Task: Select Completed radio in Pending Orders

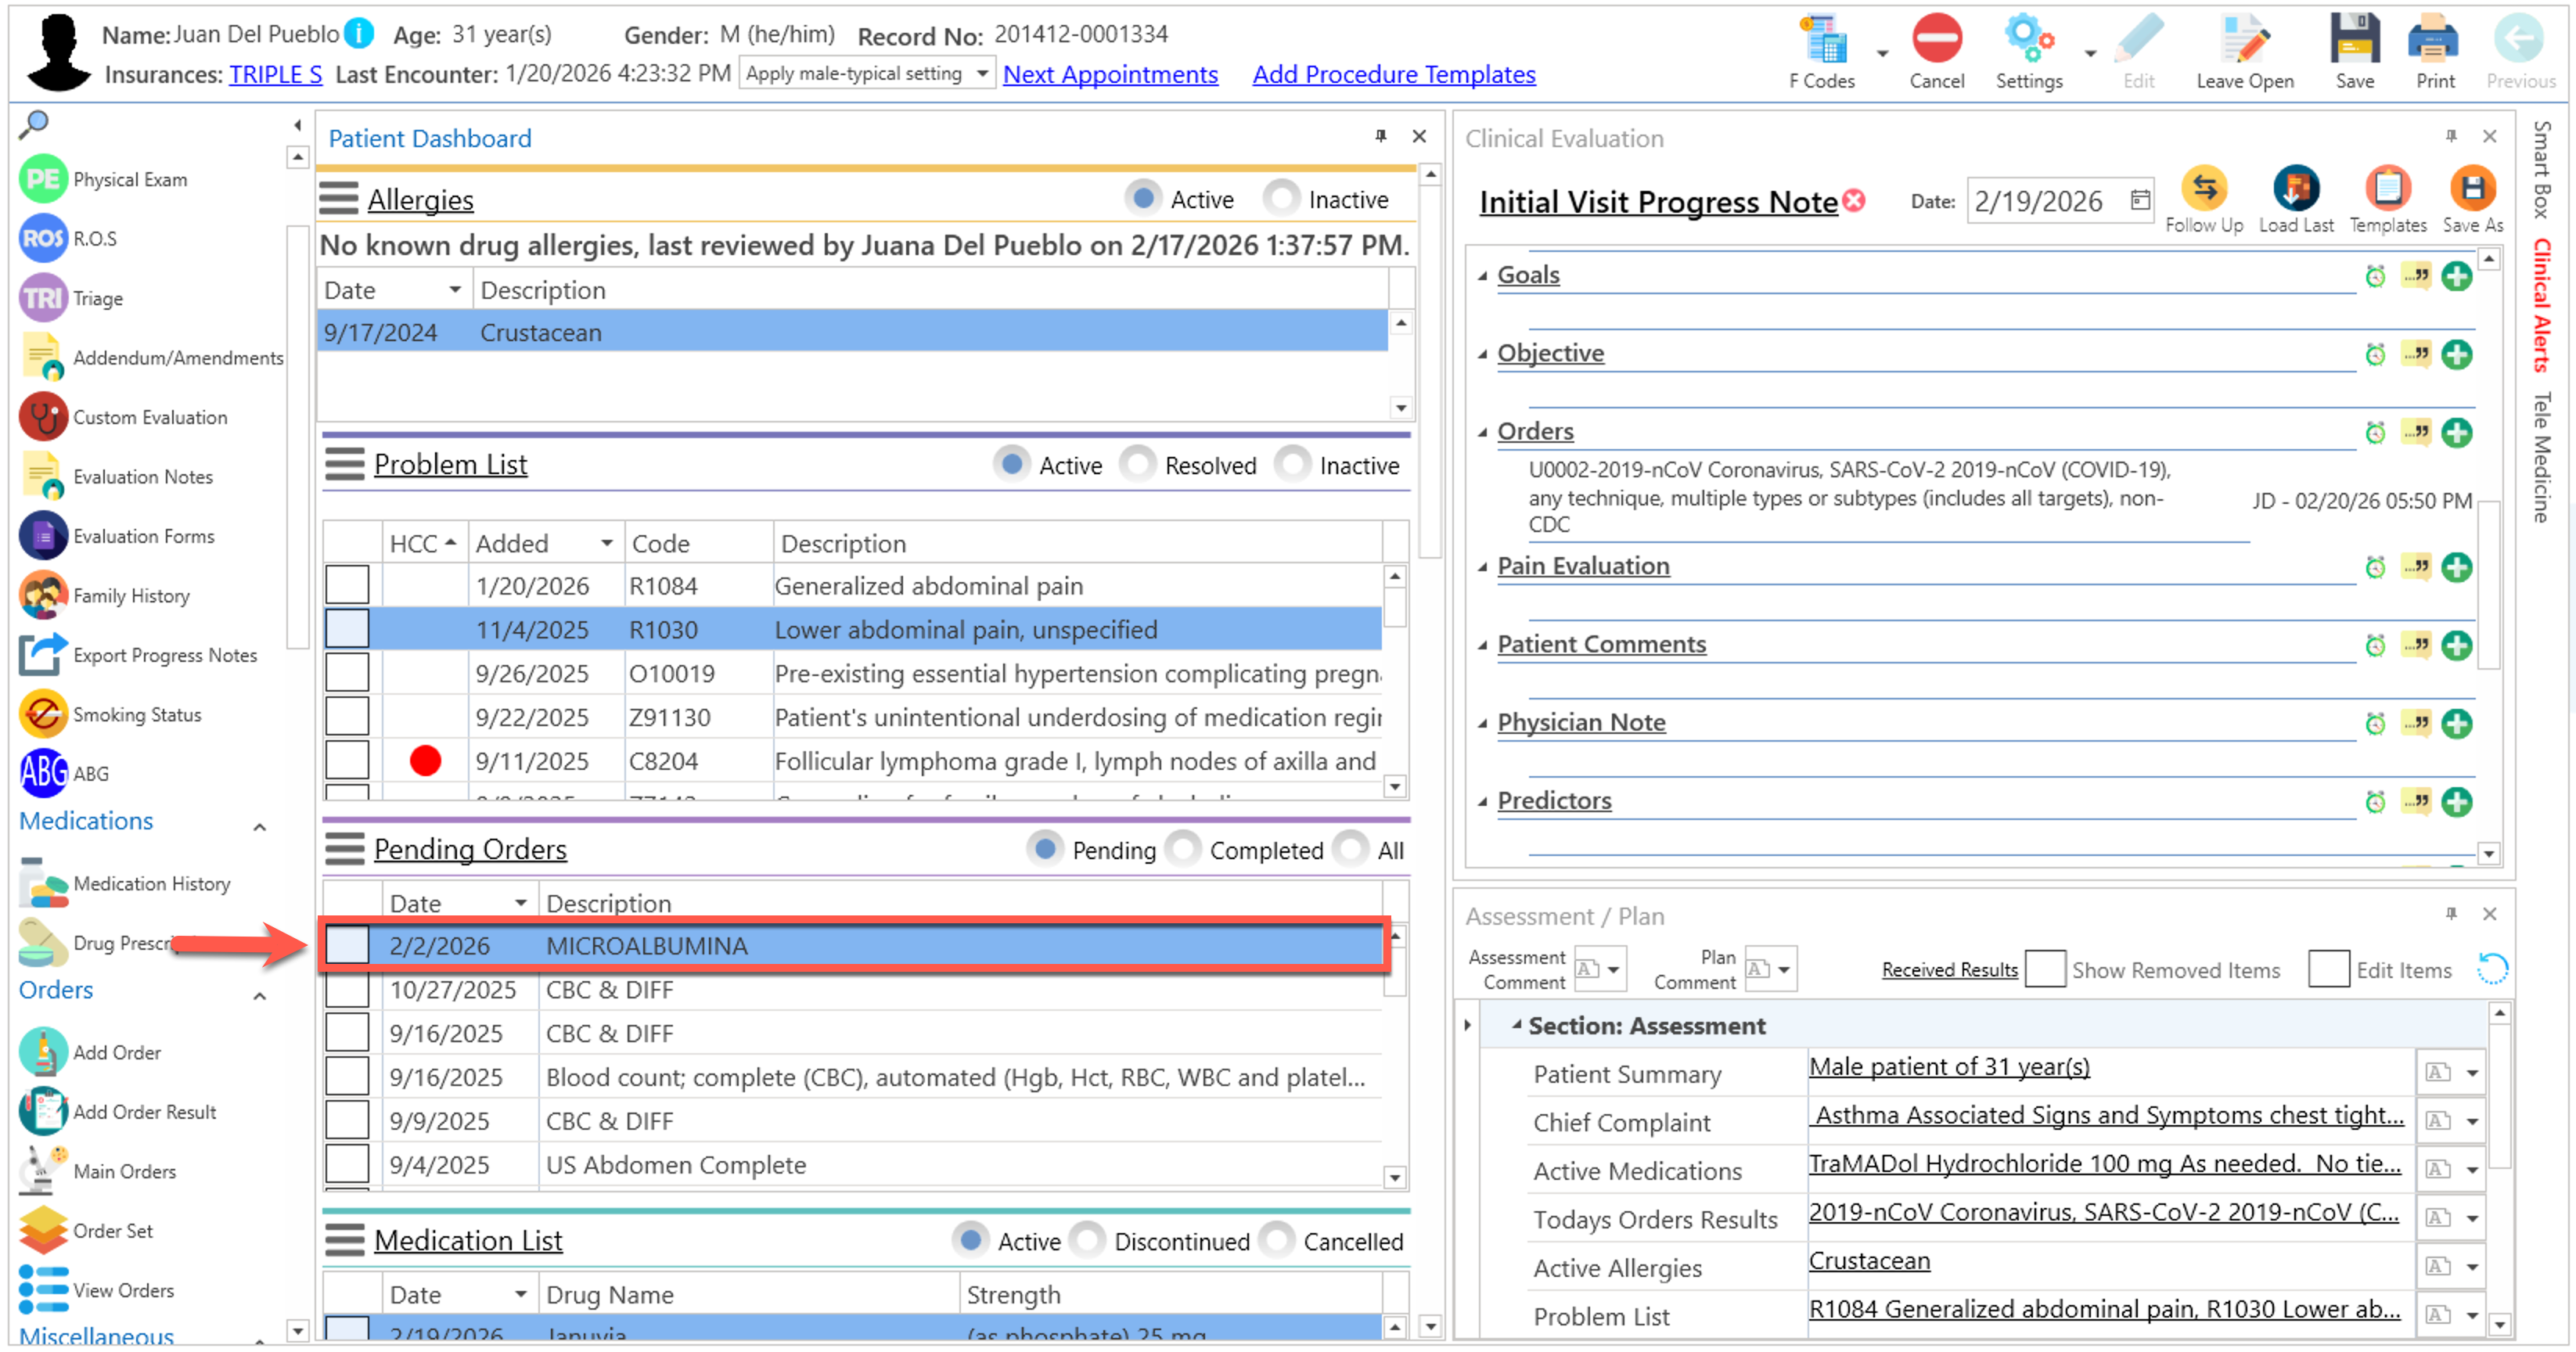Action: coord(1184,849)
